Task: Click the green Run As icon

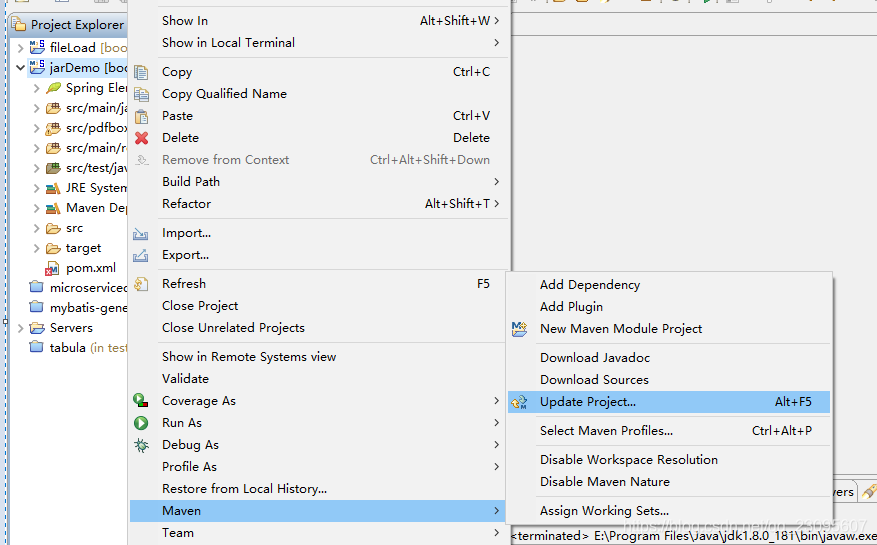Action: pos(141,423)
